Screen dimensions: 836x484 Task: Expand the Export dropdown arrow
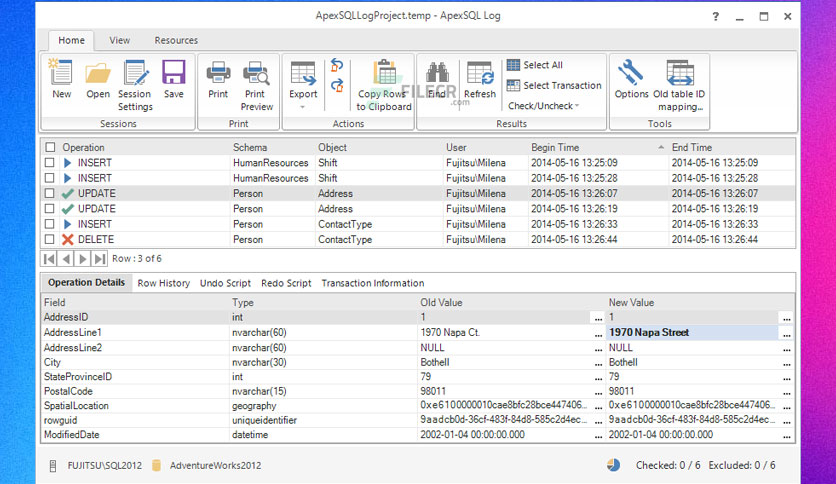(x=303, y=107)
